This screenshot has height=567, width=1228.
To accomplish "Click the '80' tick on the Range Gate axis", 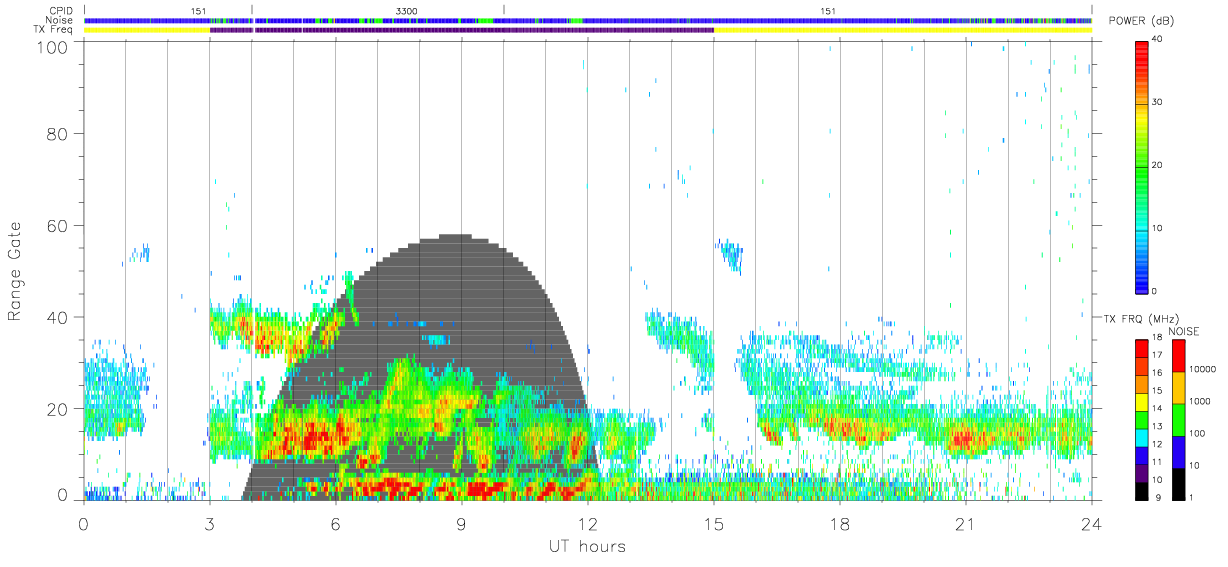I will [x=58, y=133].
